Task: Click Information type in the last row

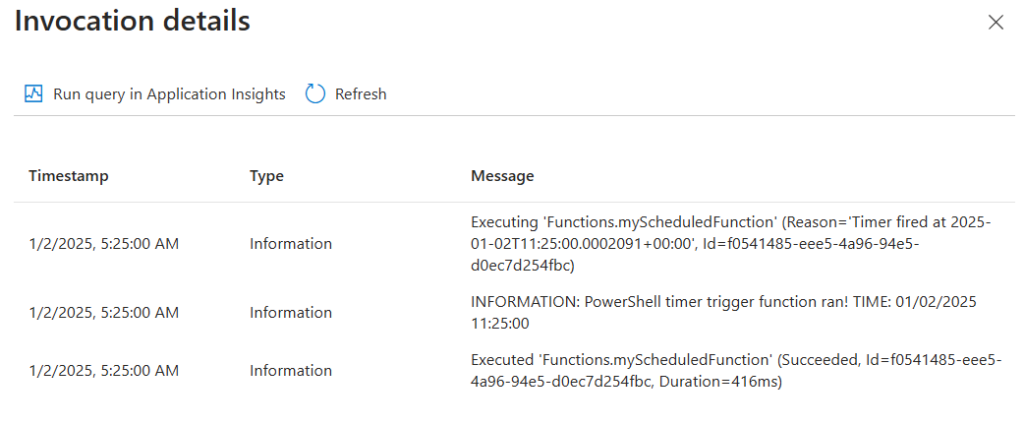Action: point(291,371)
